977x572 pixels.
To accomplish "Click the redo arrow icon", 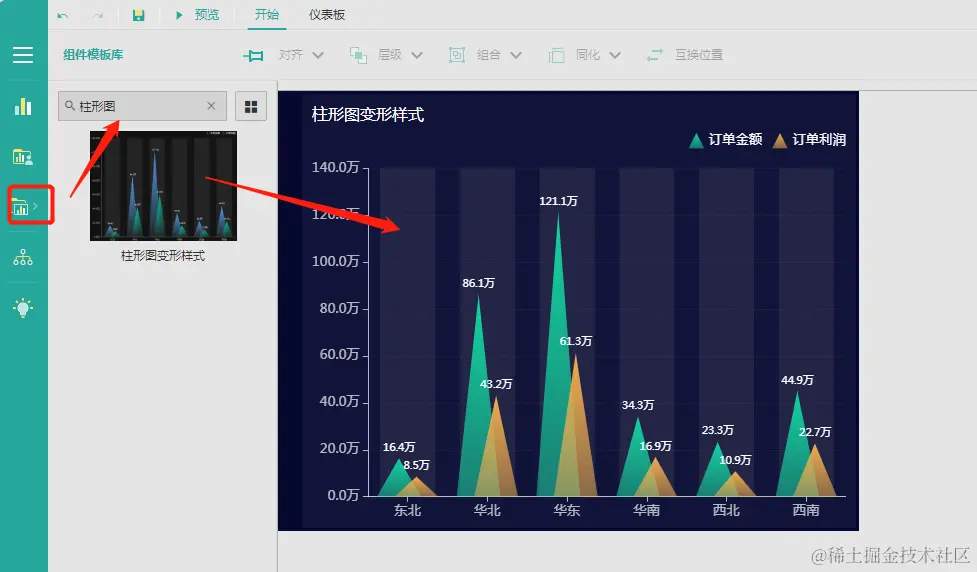I will coord(98,16).
